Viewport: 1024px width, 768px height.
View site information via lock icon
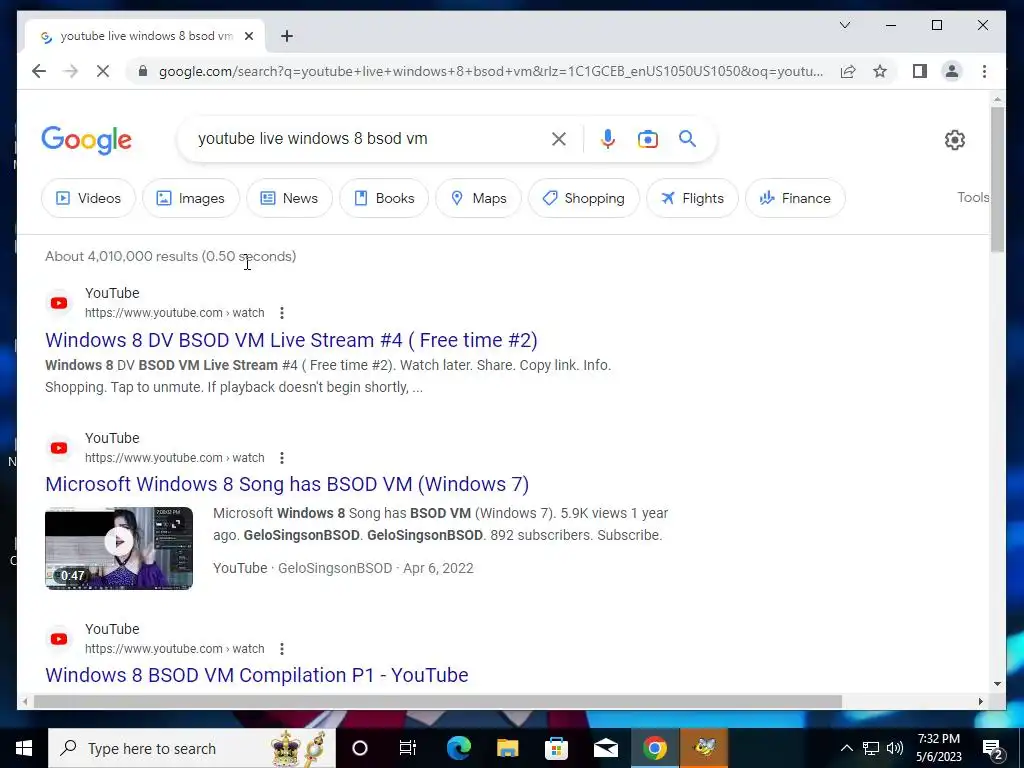(142, 71)
